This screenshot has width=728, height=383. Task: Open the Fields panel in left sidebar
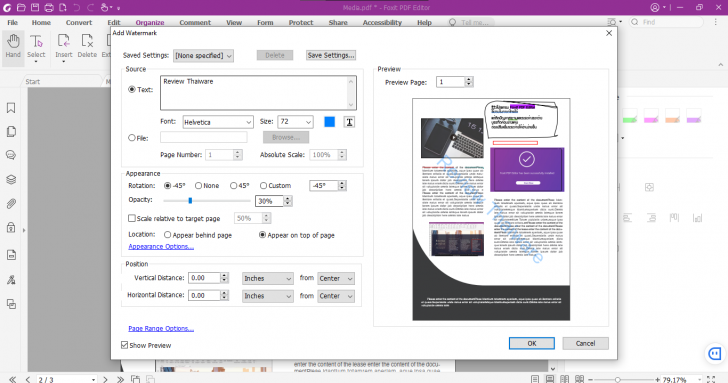11,255
